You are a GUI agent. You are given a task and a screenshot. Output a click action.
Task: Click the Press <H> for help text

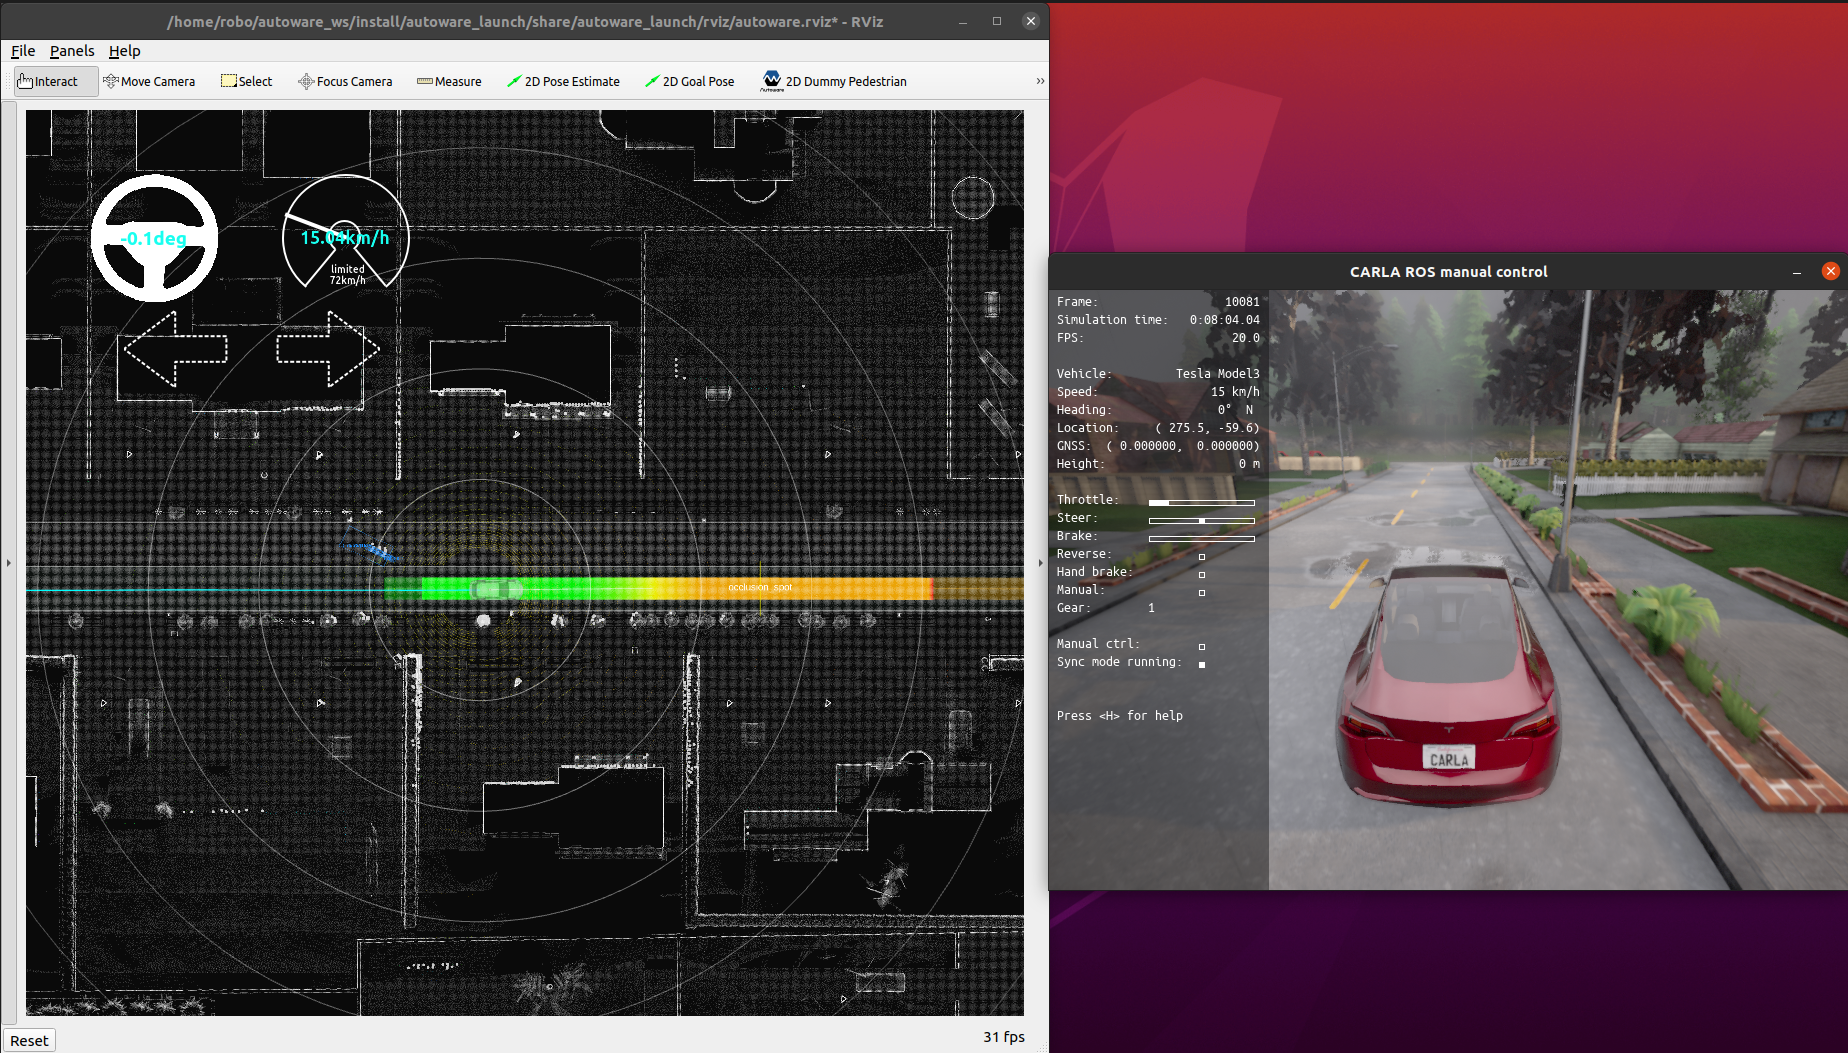(1120, 716)
